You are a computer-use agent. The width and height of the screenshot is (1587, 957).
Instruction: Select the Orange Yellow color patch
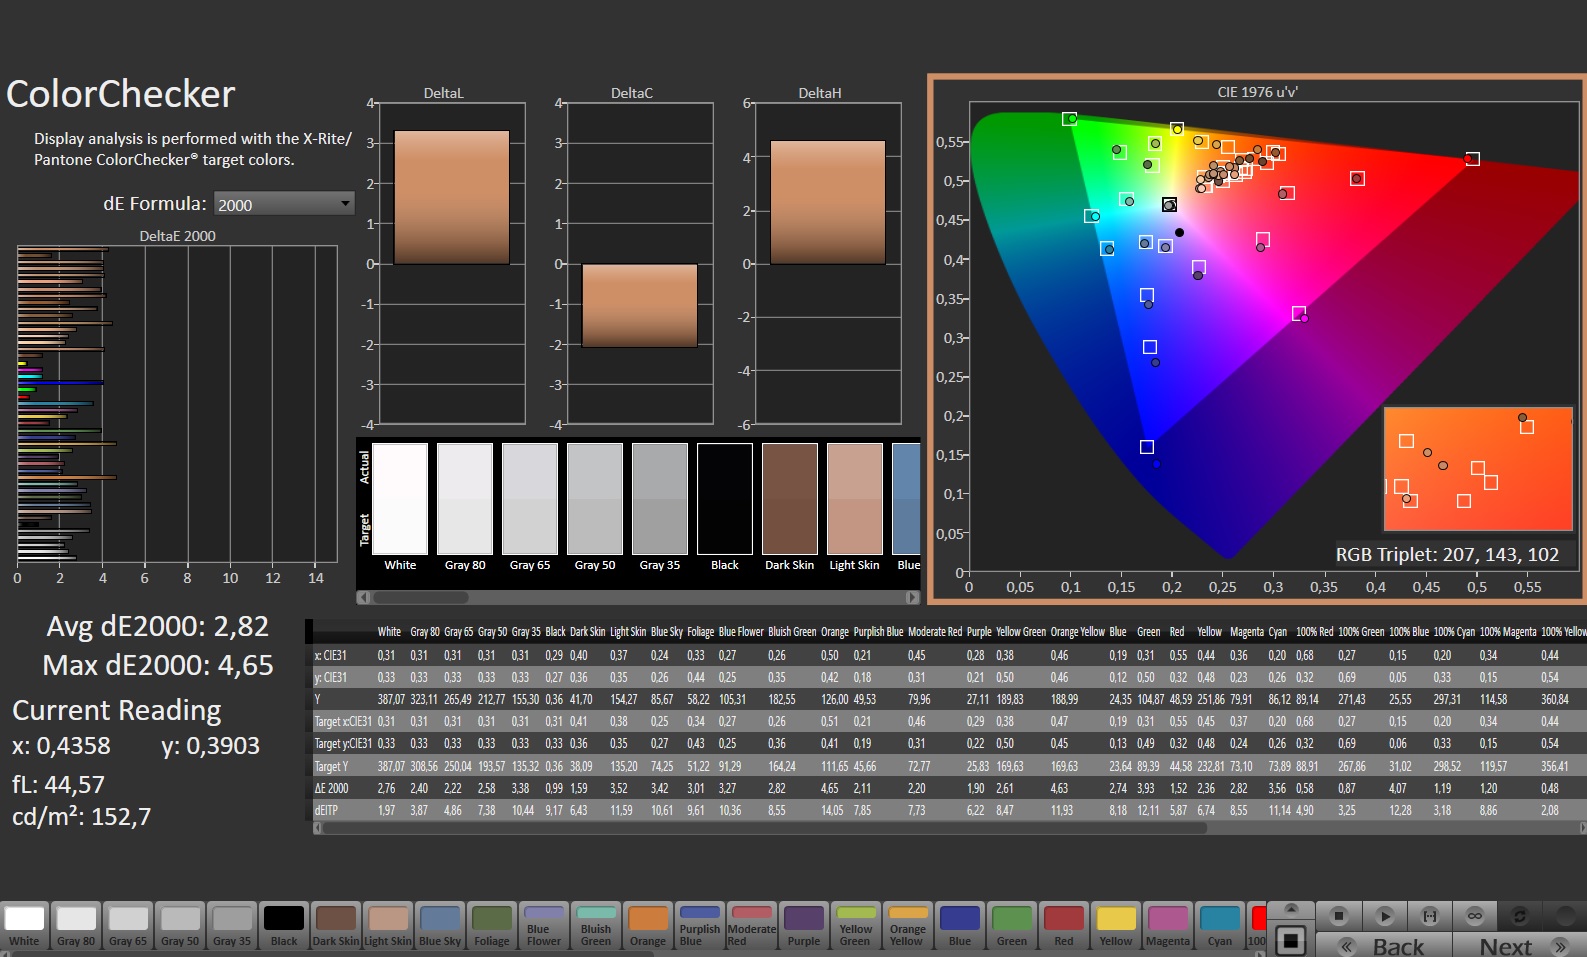tap(907, 925)
